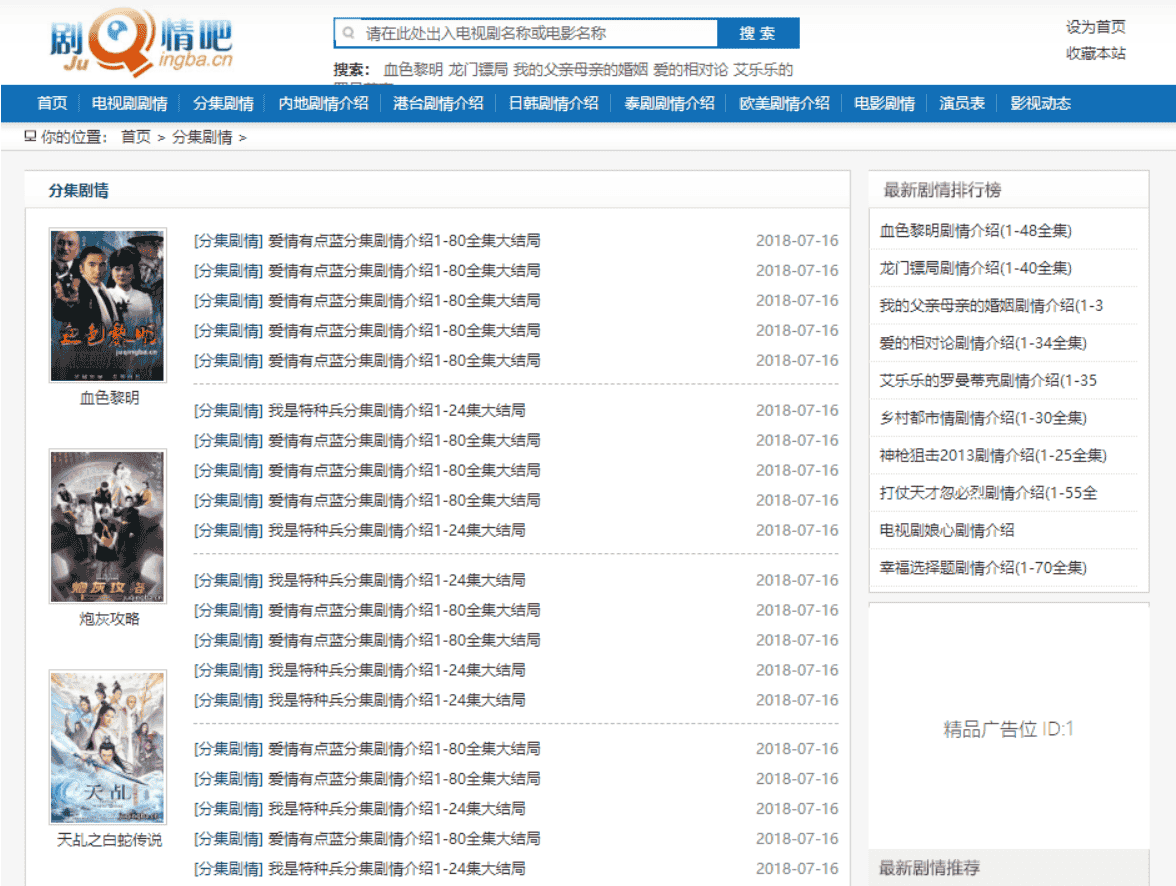This screenshot has height=886, width=1176.
Task: Open 神枪狙击2013剧情介绍 ranking entry
Action: click(x=992, y=455)
